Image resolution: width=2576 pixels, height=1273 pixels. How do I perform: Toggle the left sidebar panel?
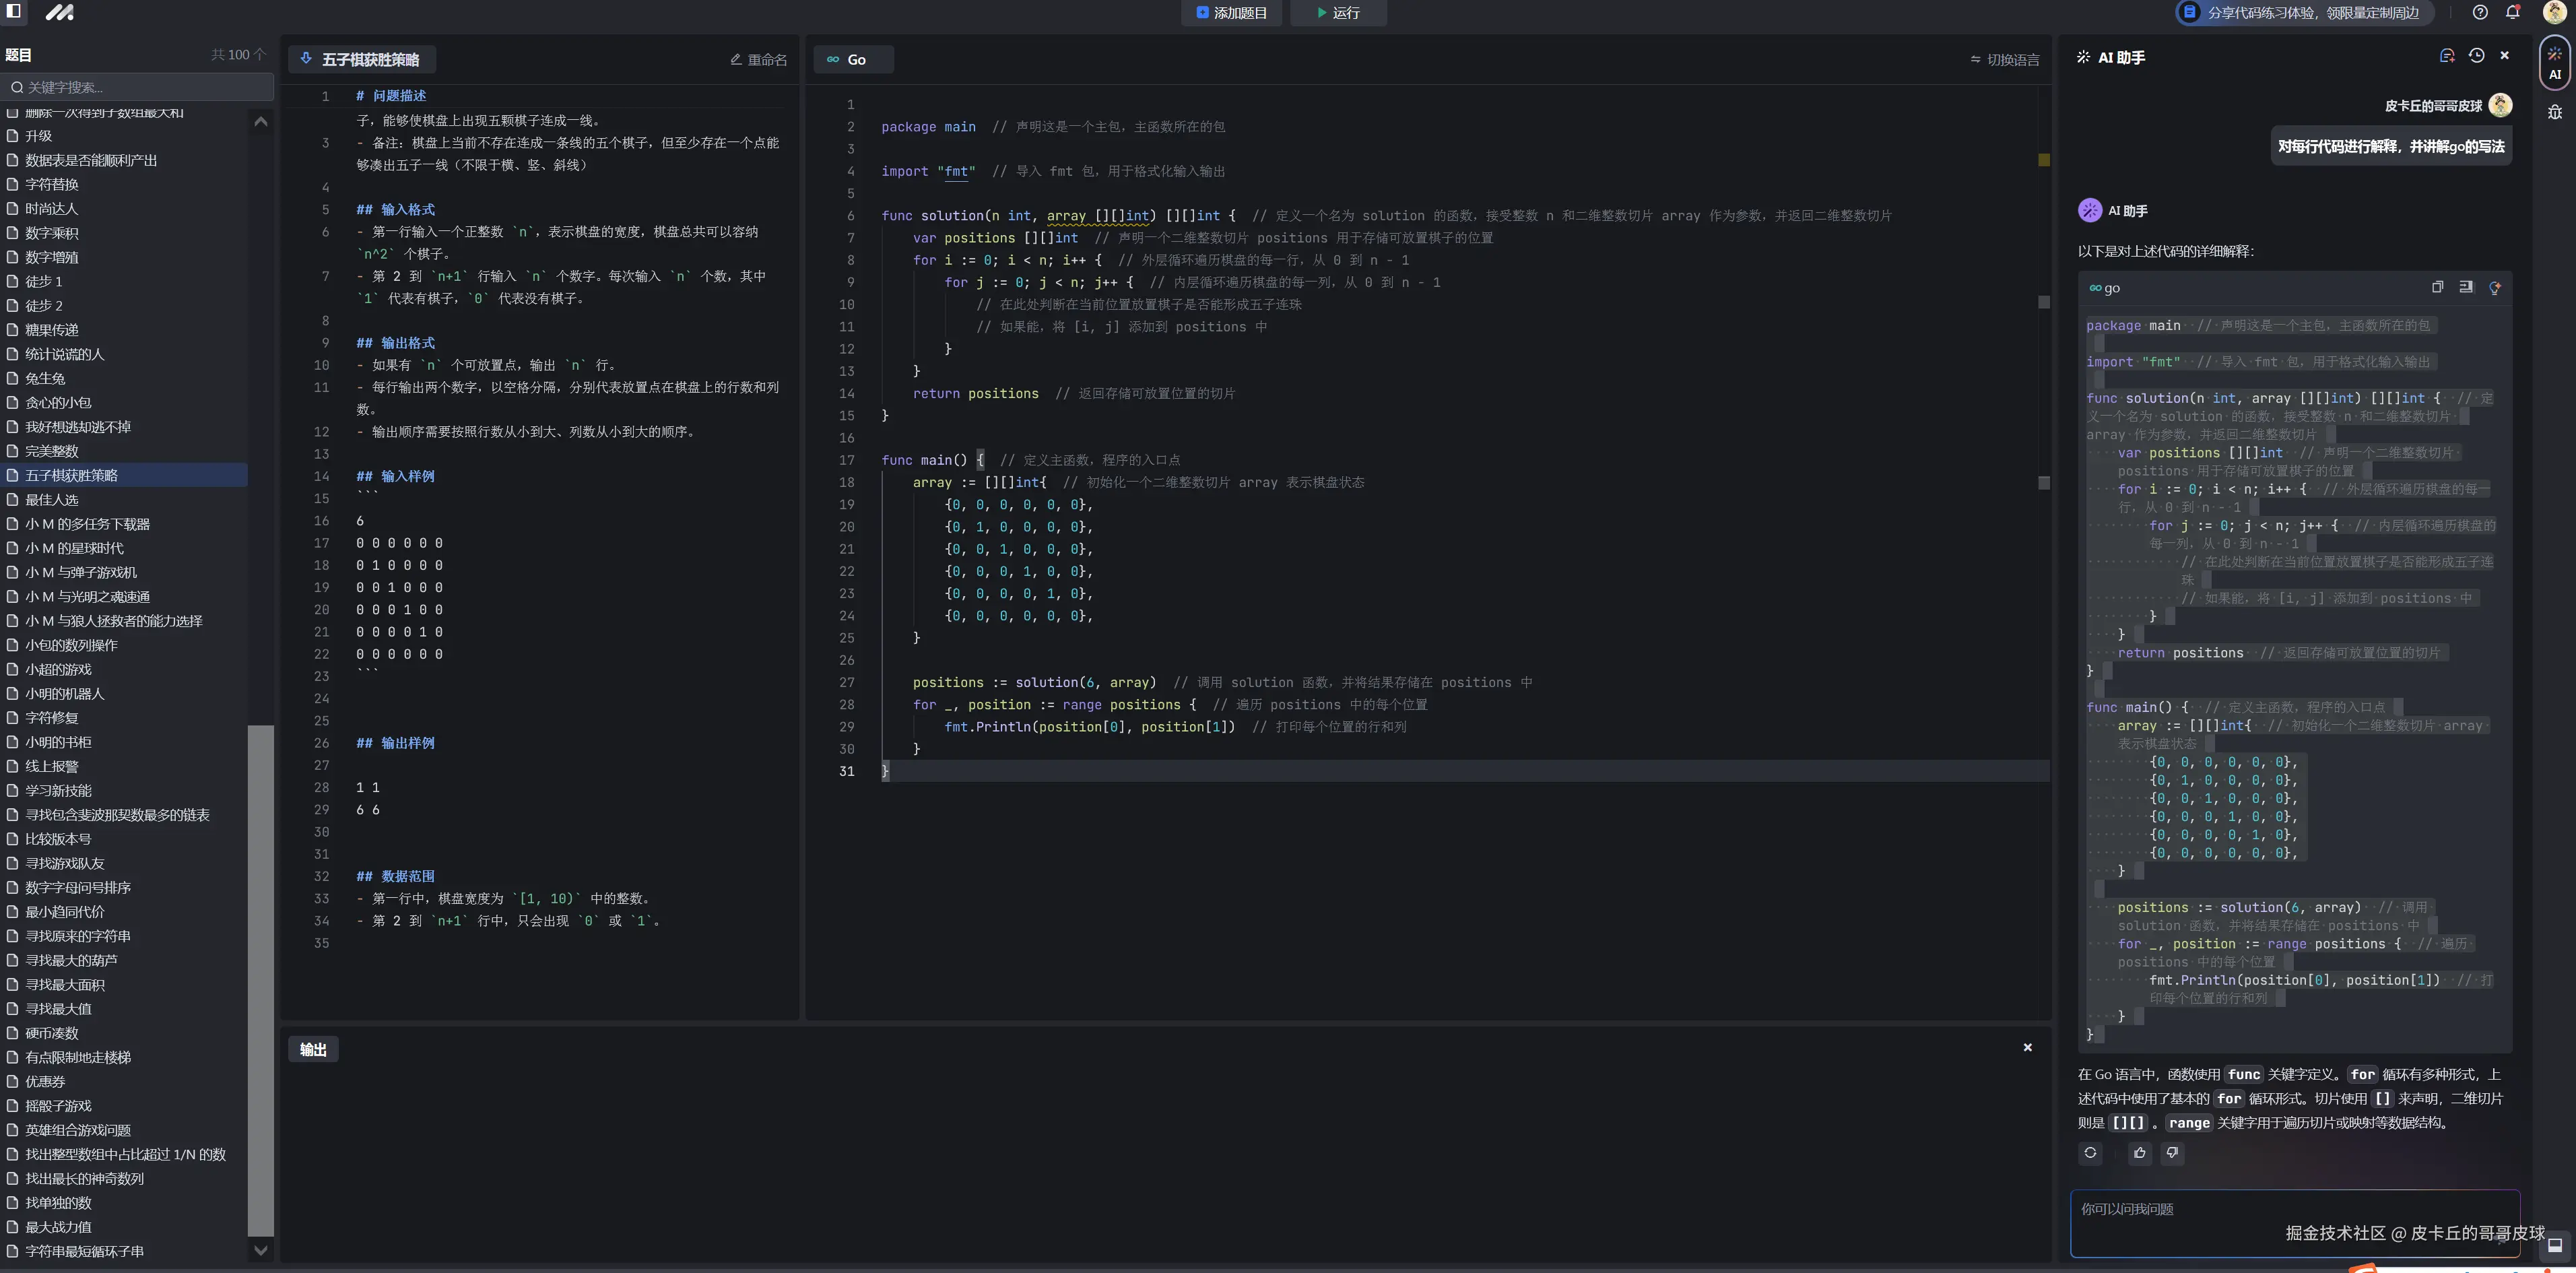point(14,12)
